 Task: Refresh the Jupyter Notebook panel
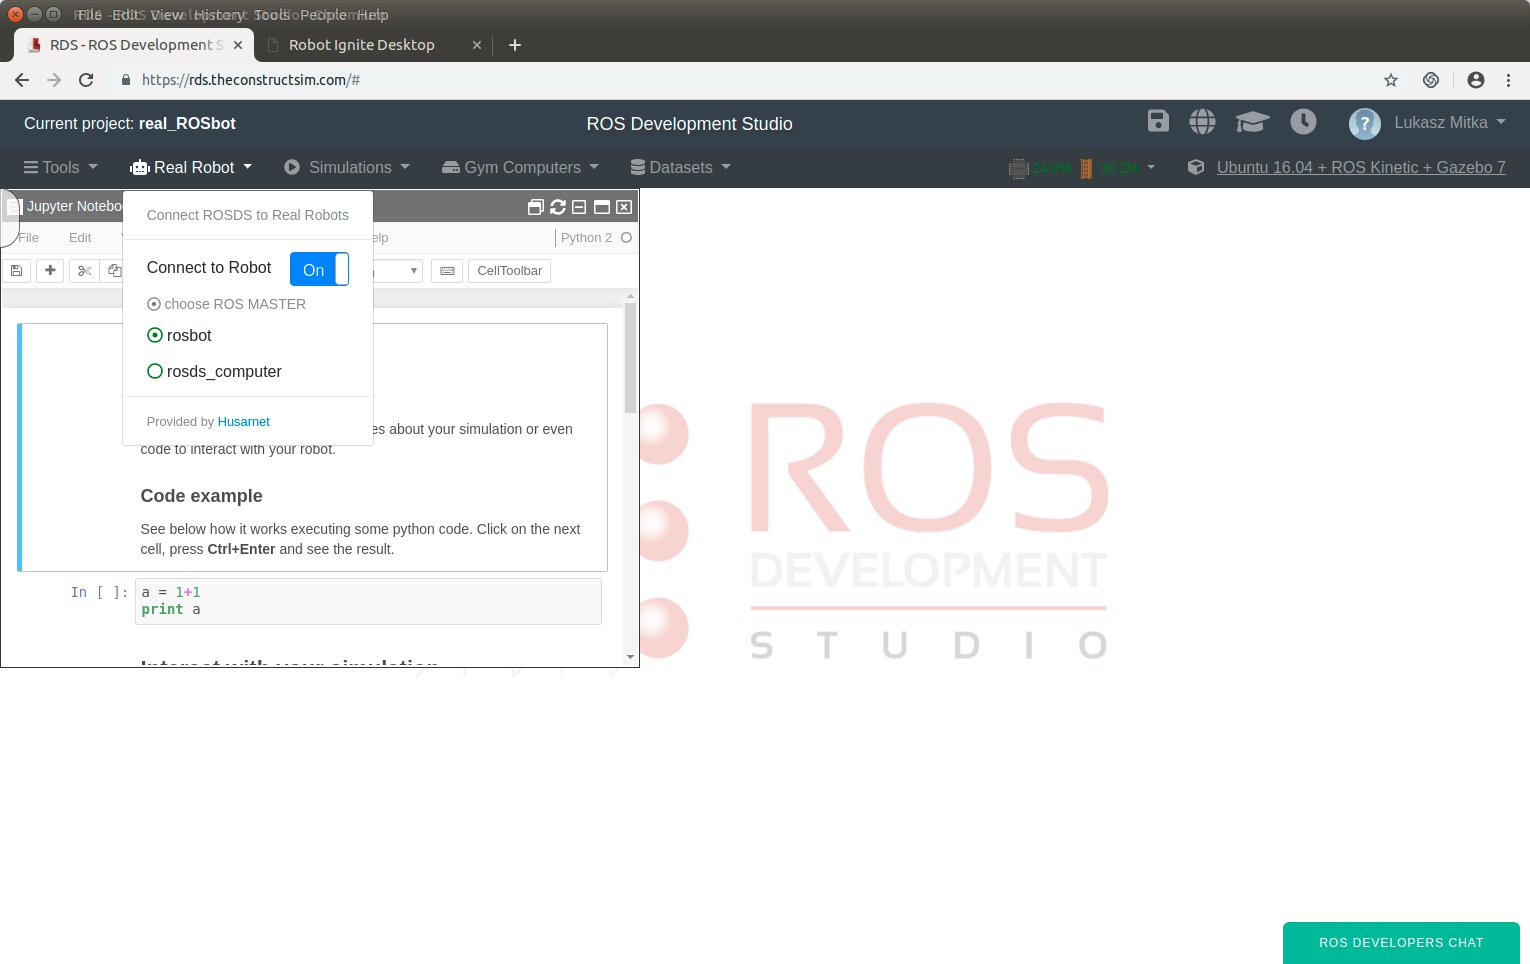coord(558,207)
